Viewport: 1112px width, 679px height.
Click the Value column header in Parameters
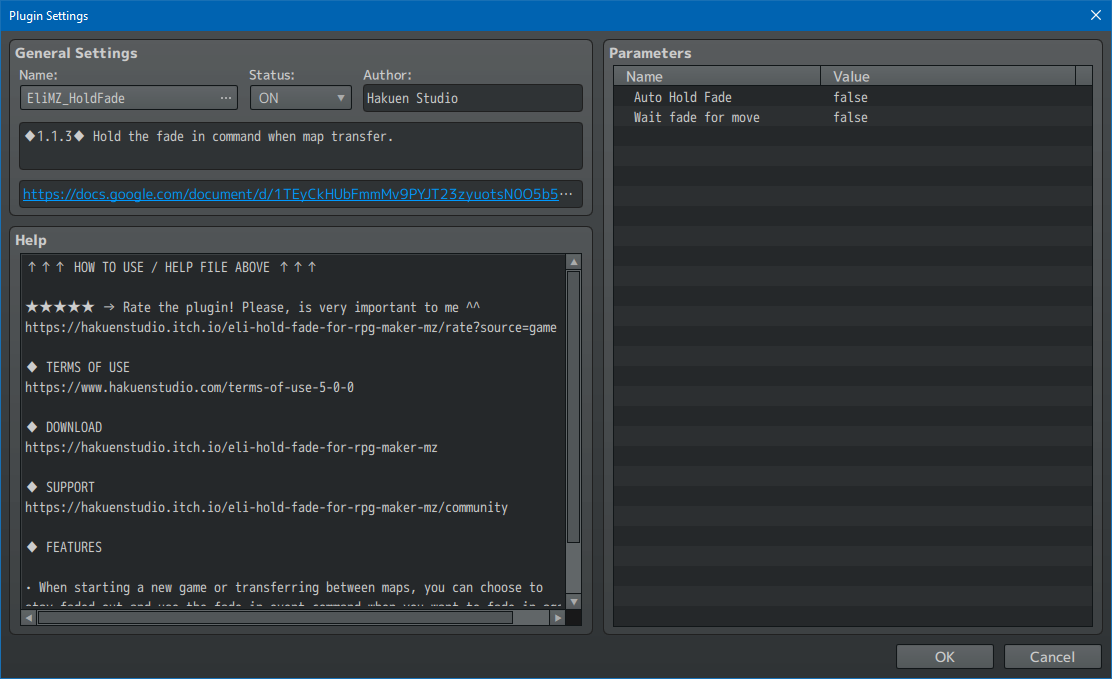tap(948, 76)
